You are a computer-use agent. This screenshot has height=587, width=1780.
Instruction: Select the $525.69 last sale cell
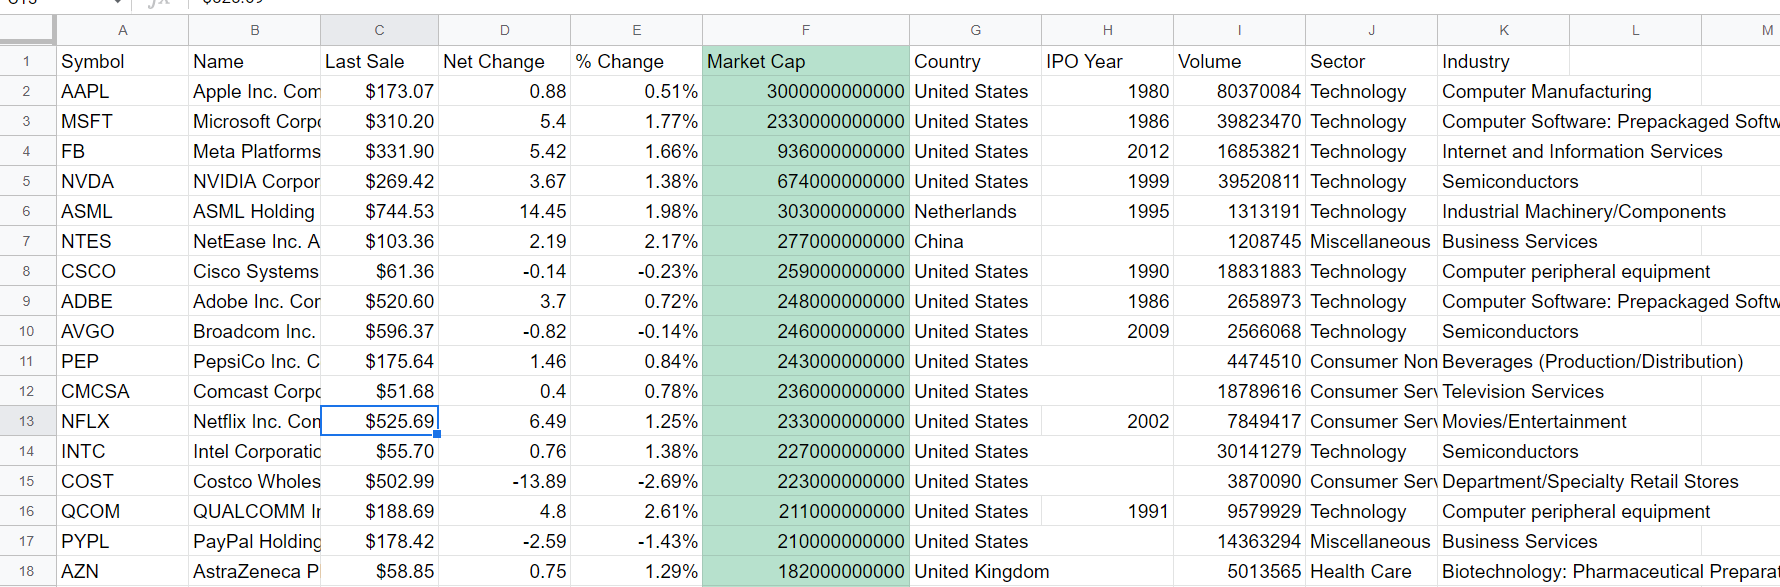380,421
